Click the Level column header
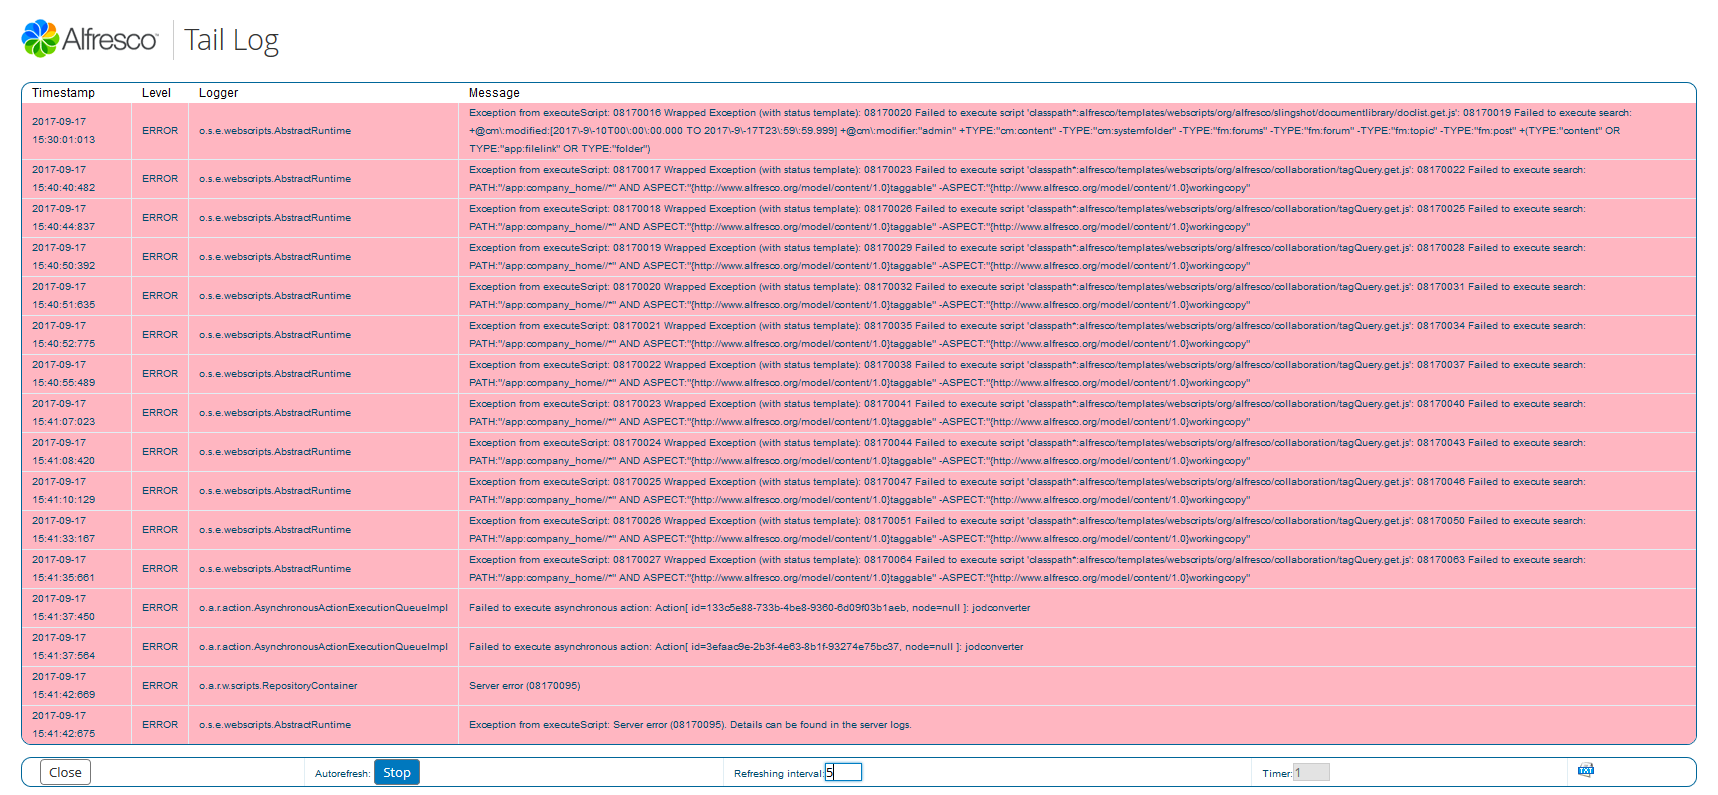Image resolution: width=1718 pixels, height=795 pixels. [x=156, y=93]
